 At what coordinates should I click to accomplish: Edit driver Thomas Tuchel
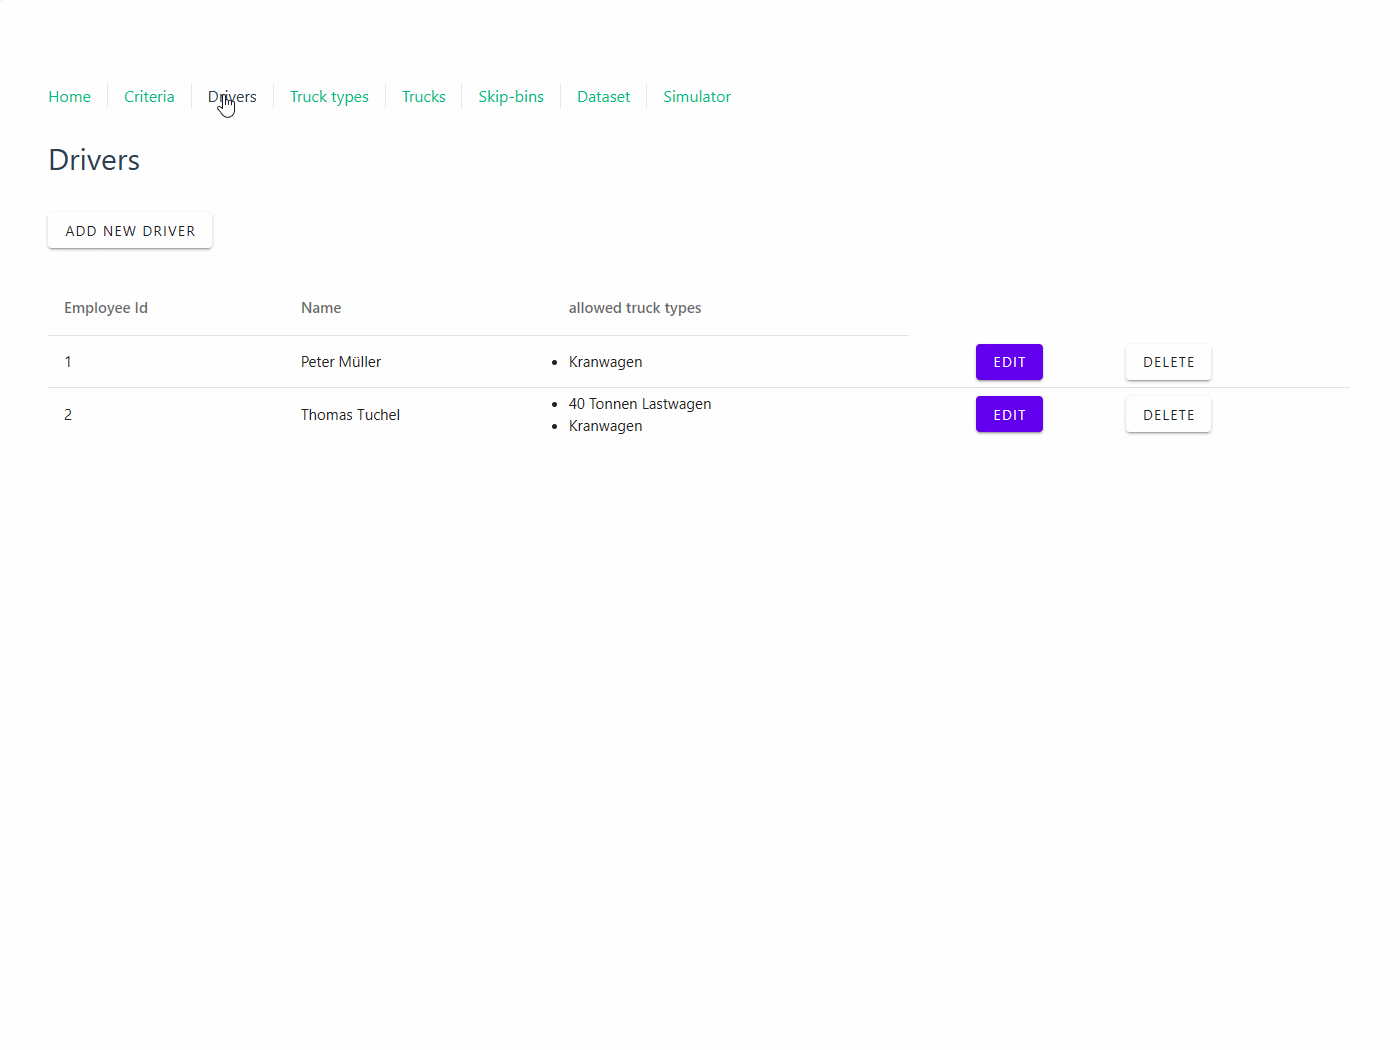tap(1009, 415)
